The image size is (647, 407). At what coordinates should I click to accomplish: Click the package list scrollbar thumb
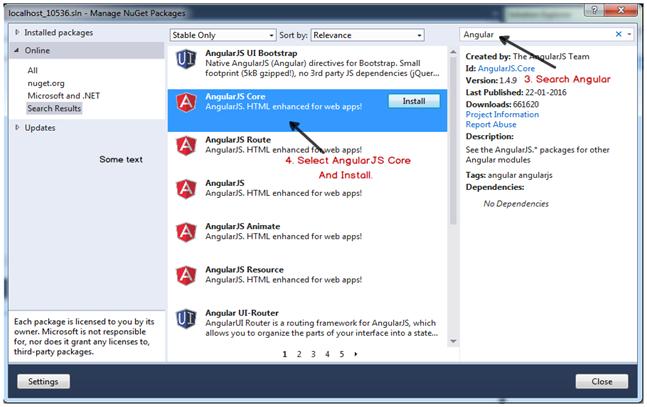coord(453,140)
